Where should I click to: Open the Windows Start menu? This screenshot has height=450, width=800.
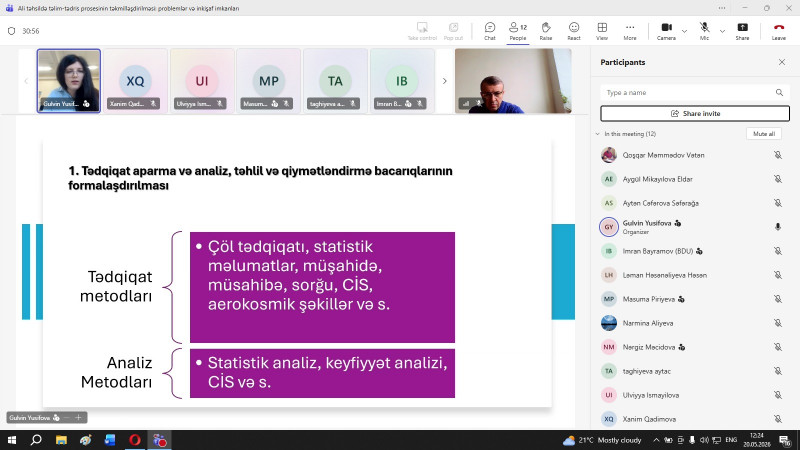pos(12,440)
